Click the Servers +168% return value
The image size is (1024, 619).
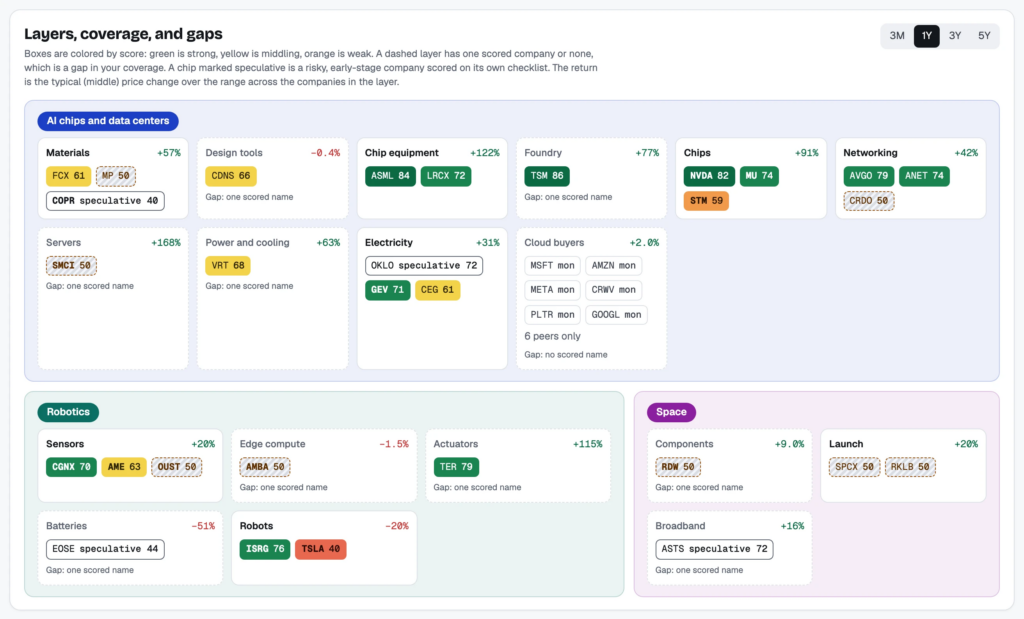point(166,242)
